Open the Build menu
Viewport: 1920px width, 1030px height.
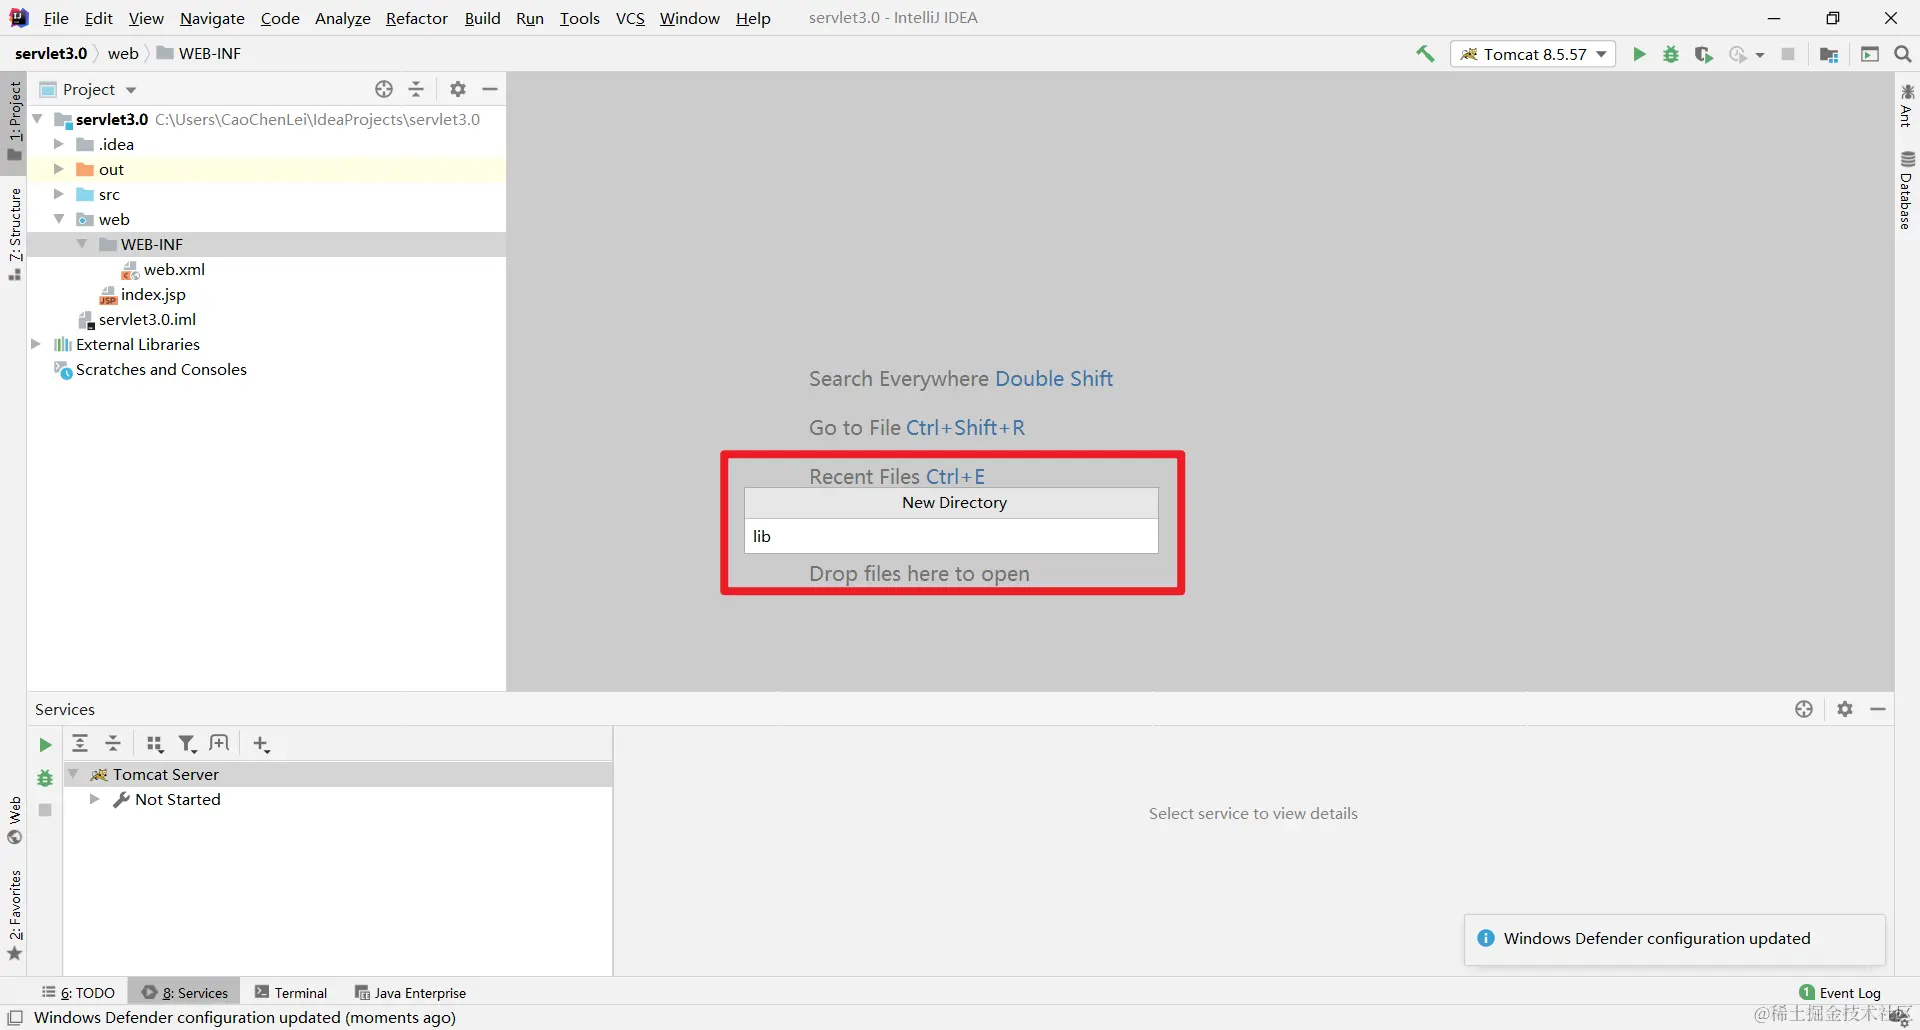pos(482,18)
